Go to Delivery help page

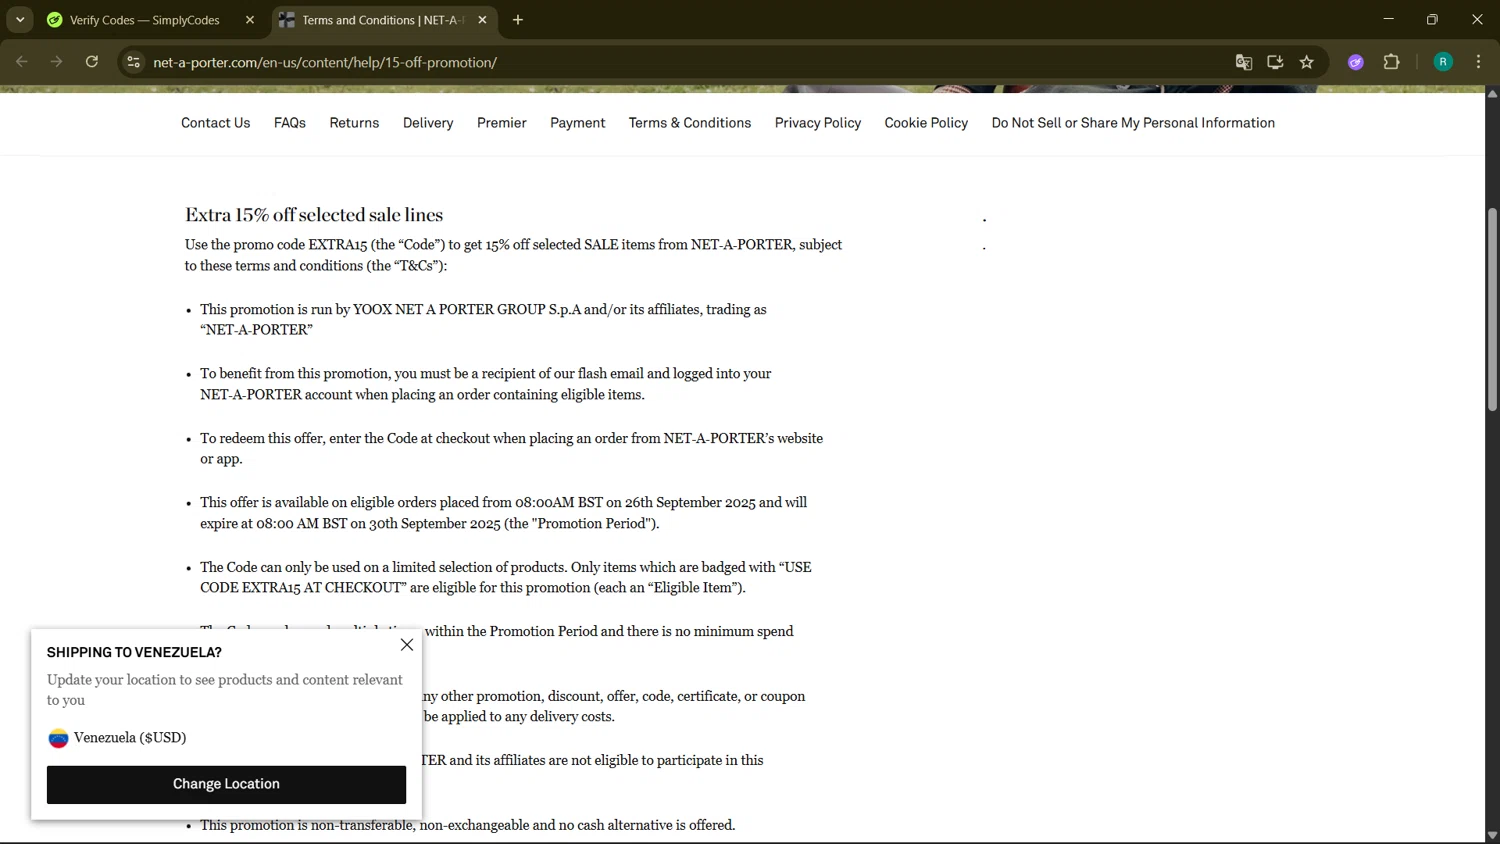[x=428, y=123]
